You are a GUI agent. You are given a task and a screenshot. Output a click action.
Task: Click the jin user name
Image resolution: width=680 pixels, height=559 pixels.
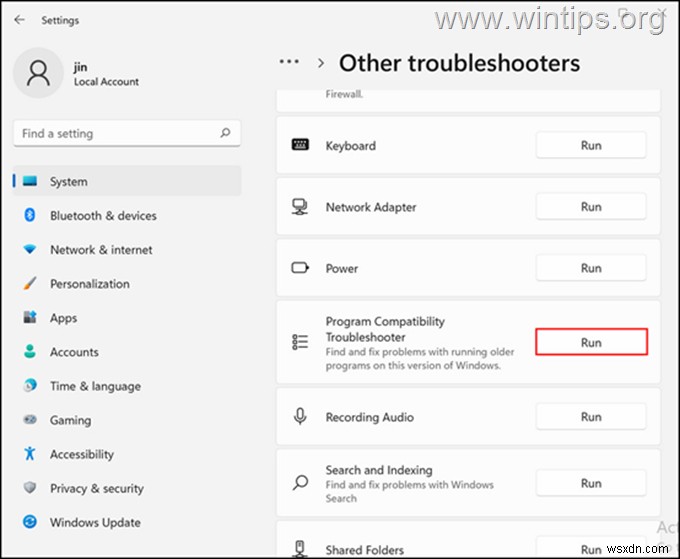pyautogui.click(x=80, y=66)
